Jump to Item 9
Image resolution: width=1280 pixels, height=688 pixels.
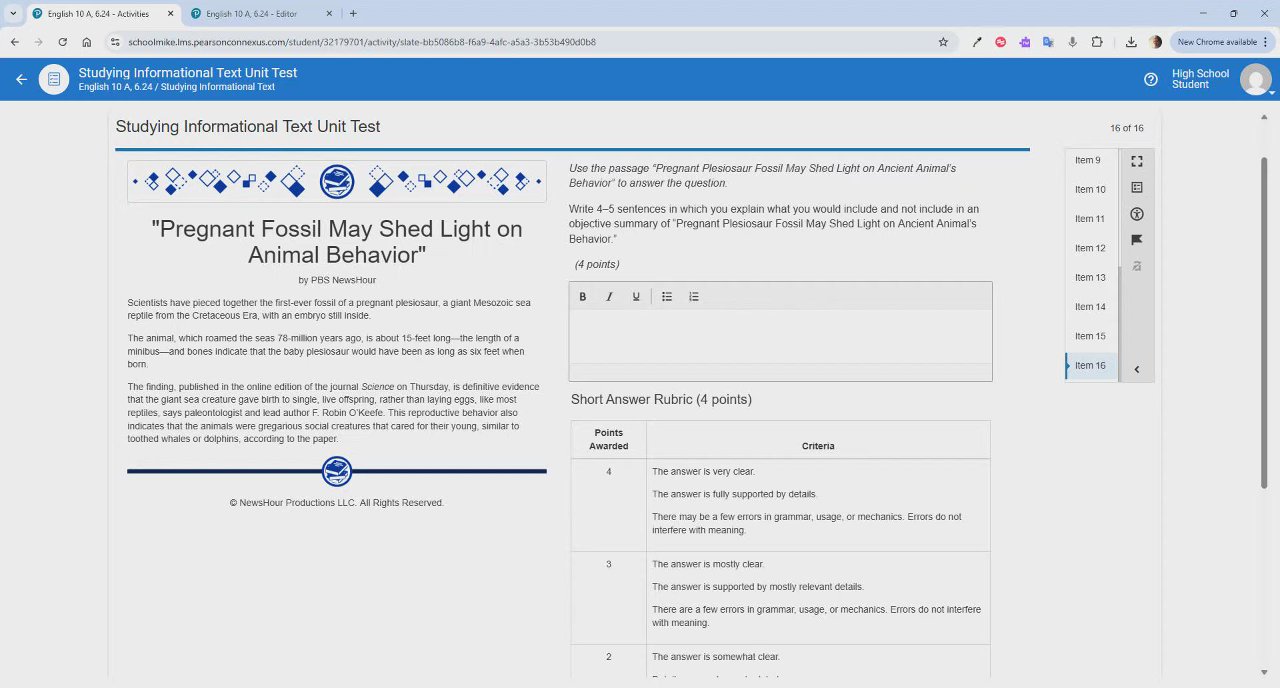coord(1090,160)
